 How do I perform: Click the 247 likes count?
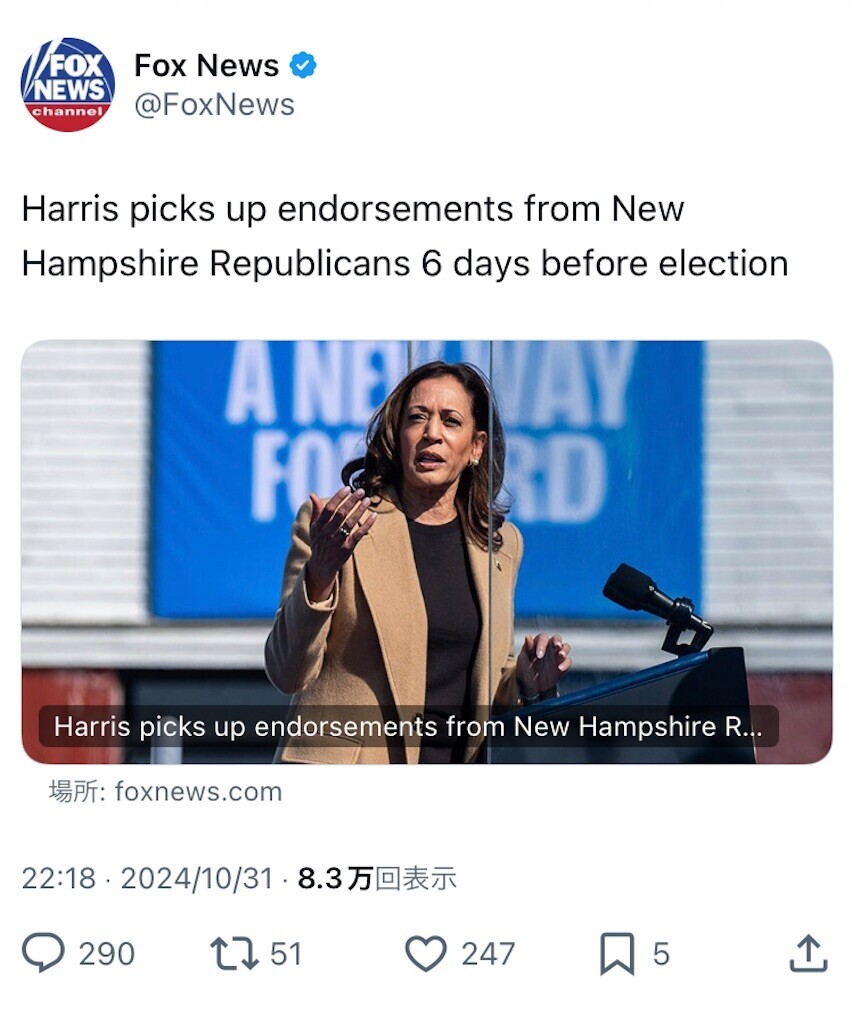pos(489,954)
